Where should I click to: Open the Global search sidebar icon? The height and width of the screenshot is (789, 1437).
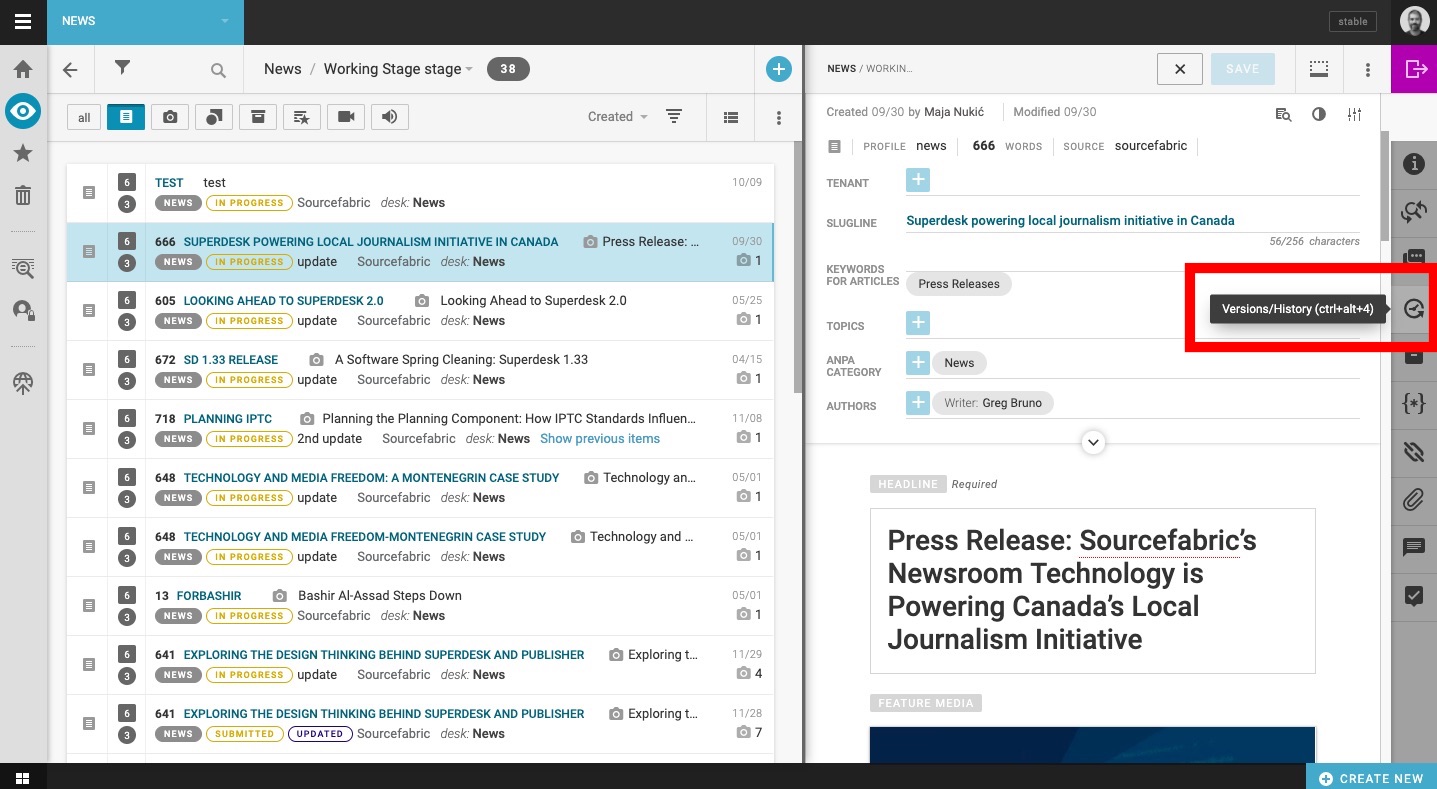pyautogui.click(x=22, y=267)
